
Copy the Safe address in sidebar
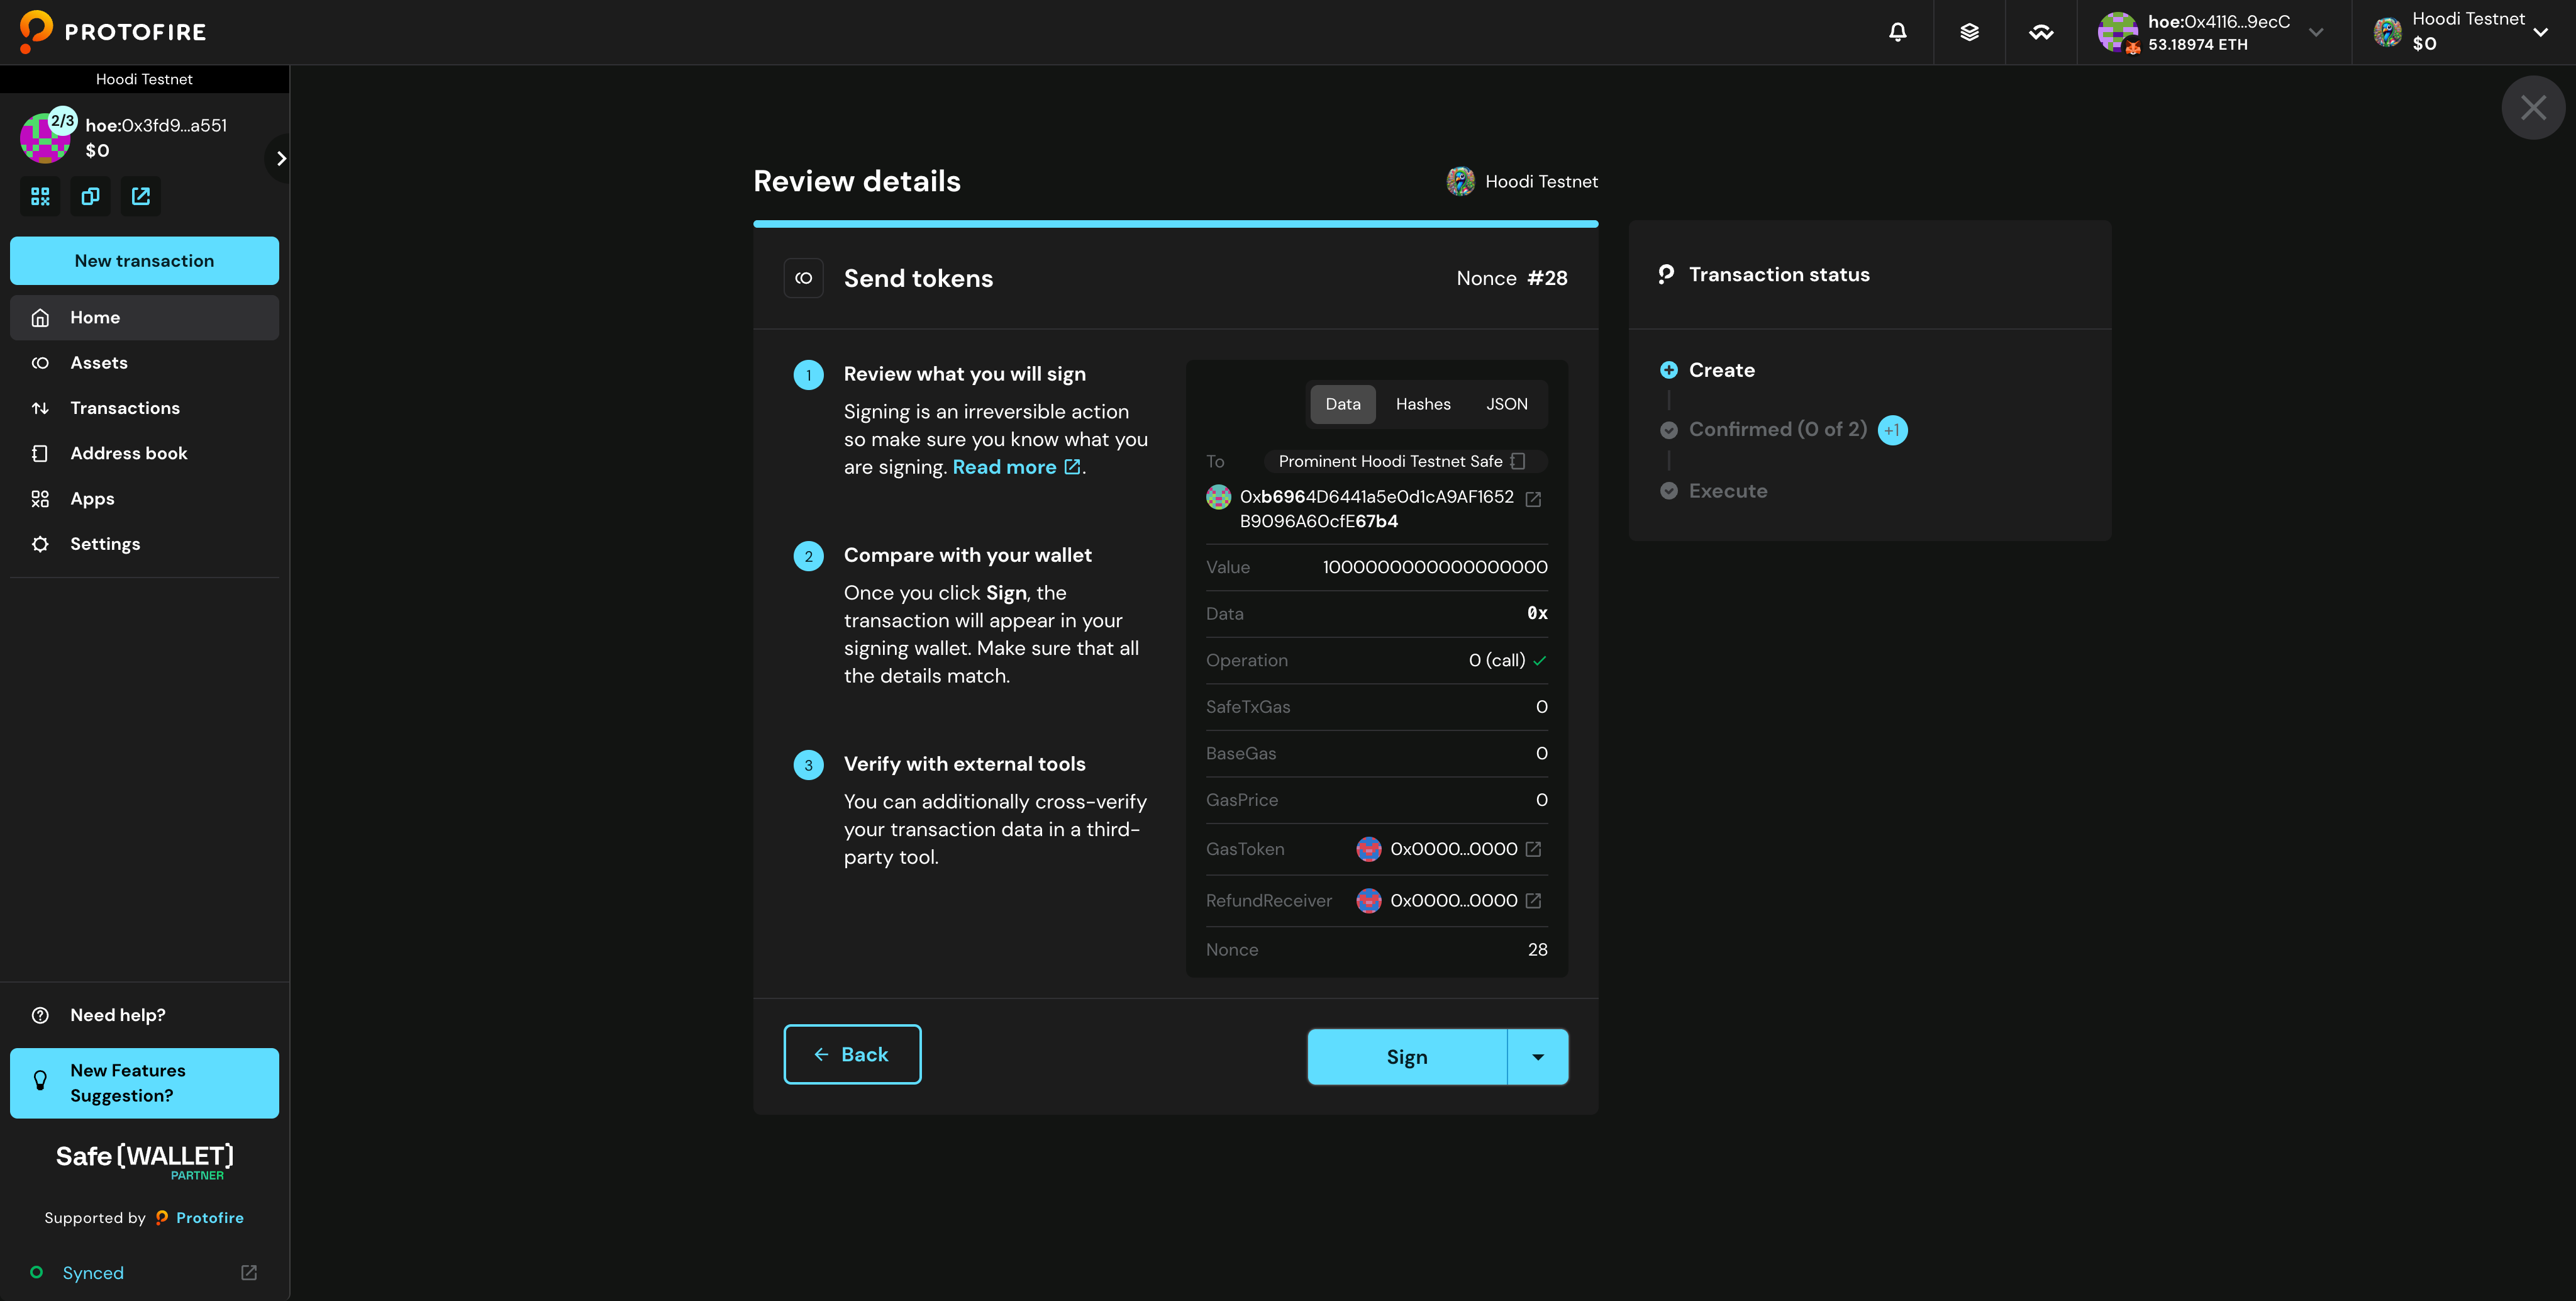[x=90, y=197]
